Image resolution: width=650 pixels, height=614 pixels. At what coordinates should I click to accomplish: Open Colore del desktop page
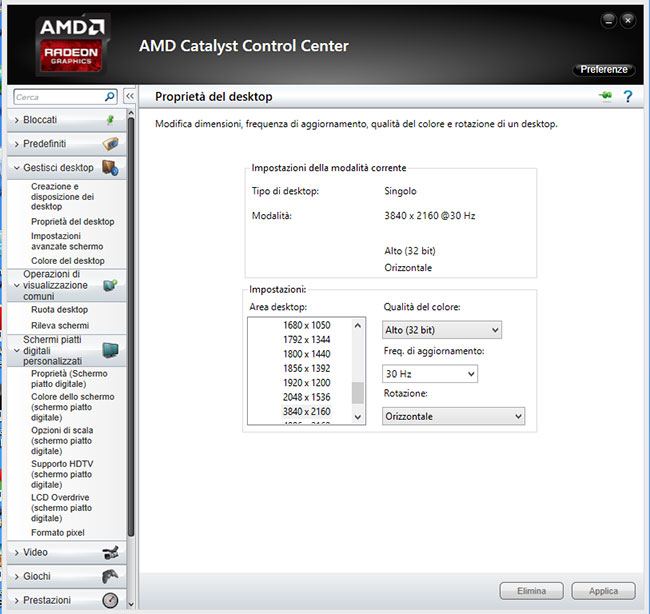(68, 261)
